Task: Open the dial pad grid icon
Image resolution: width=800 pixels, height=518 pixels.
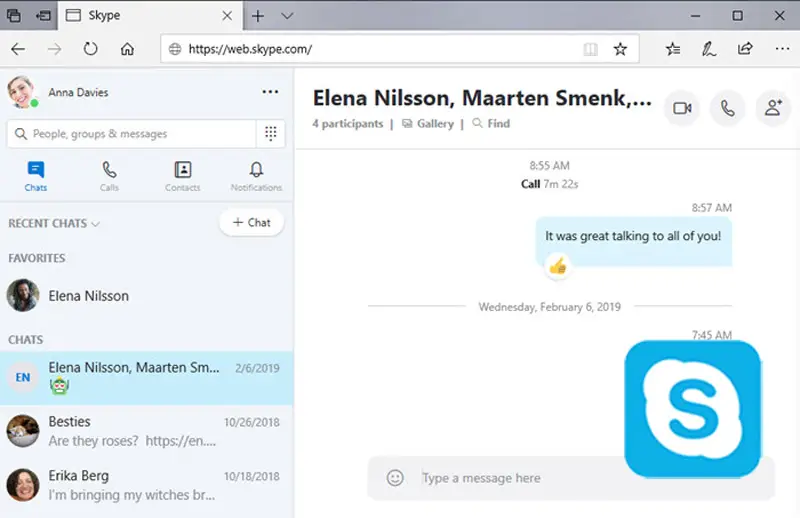Action: coord(270,134)
